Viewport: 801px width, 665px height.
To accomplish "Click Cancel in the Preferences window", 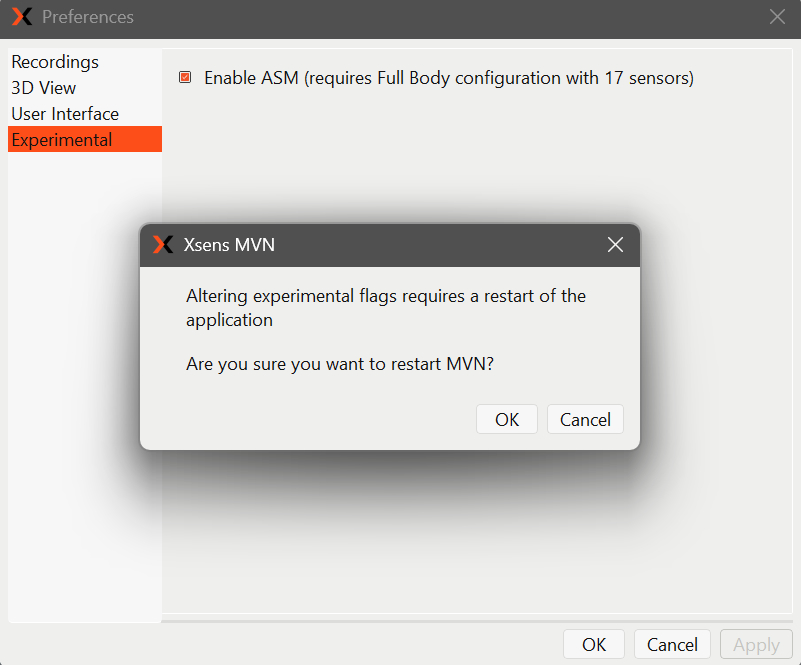I will (672, 644).
